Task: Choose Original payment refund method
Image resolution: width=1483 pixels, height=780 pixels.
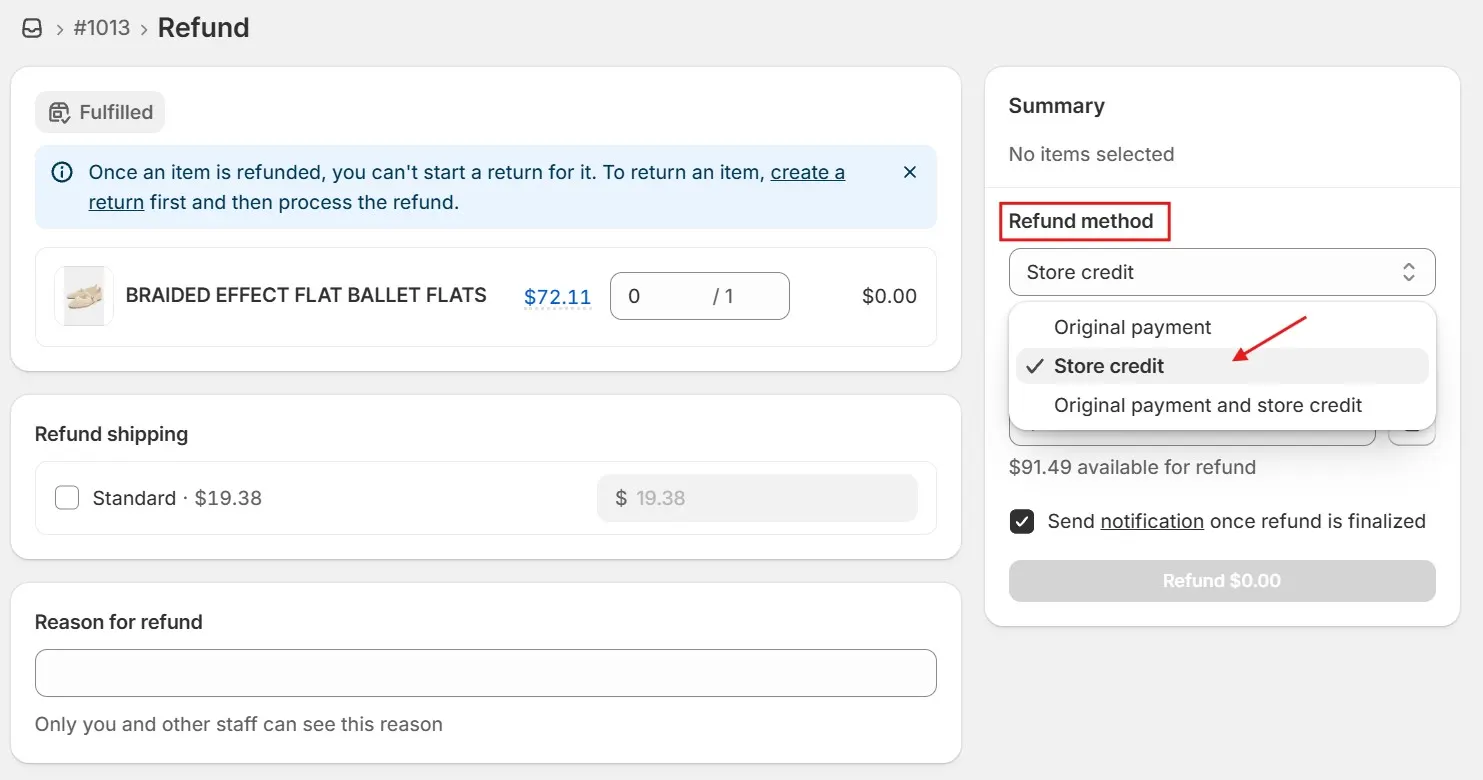Action: (1222, 328)
